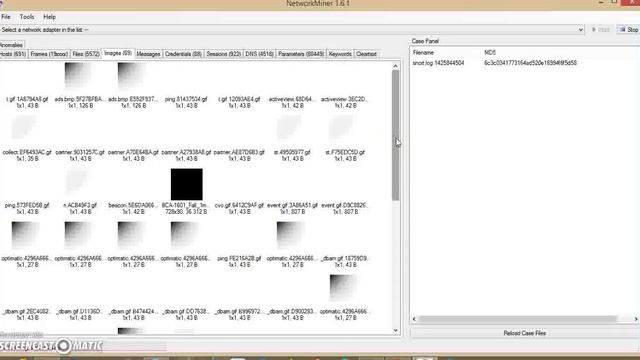Switch to the Messages tab

point(148,54)
